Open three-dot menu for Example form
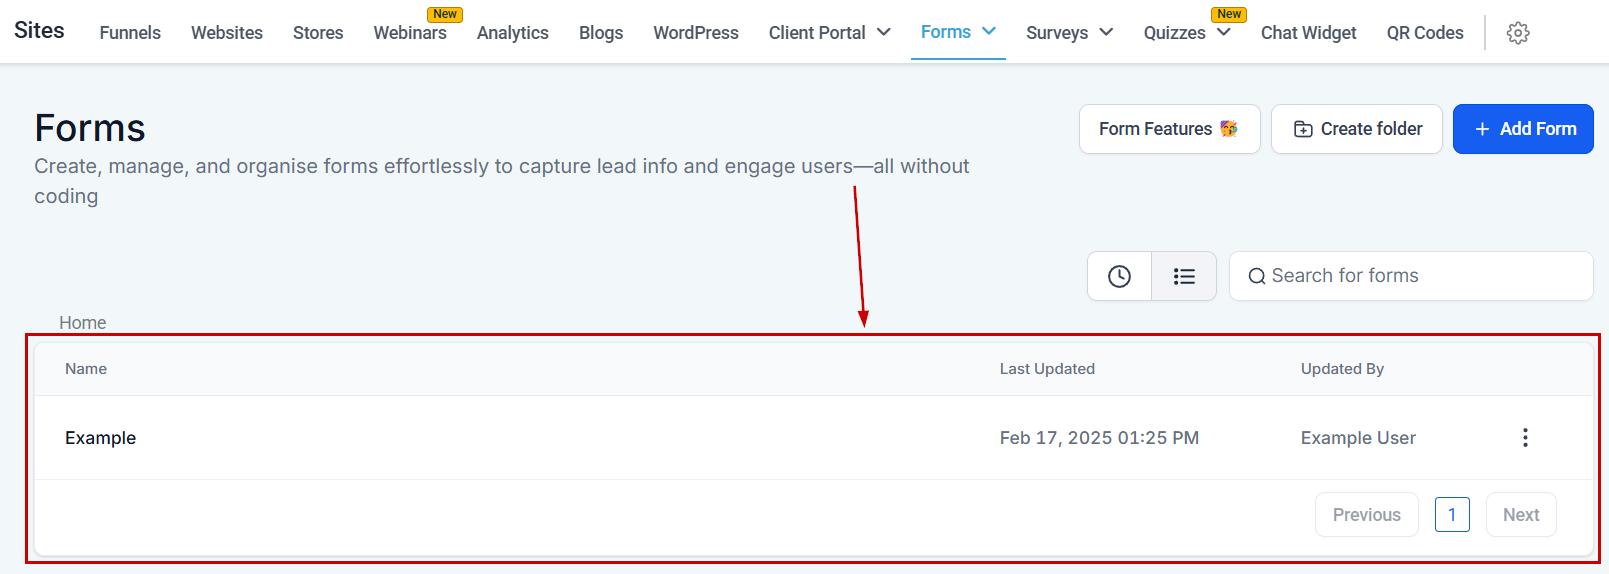1609x574 pixels. click(x=1524, y=438)
